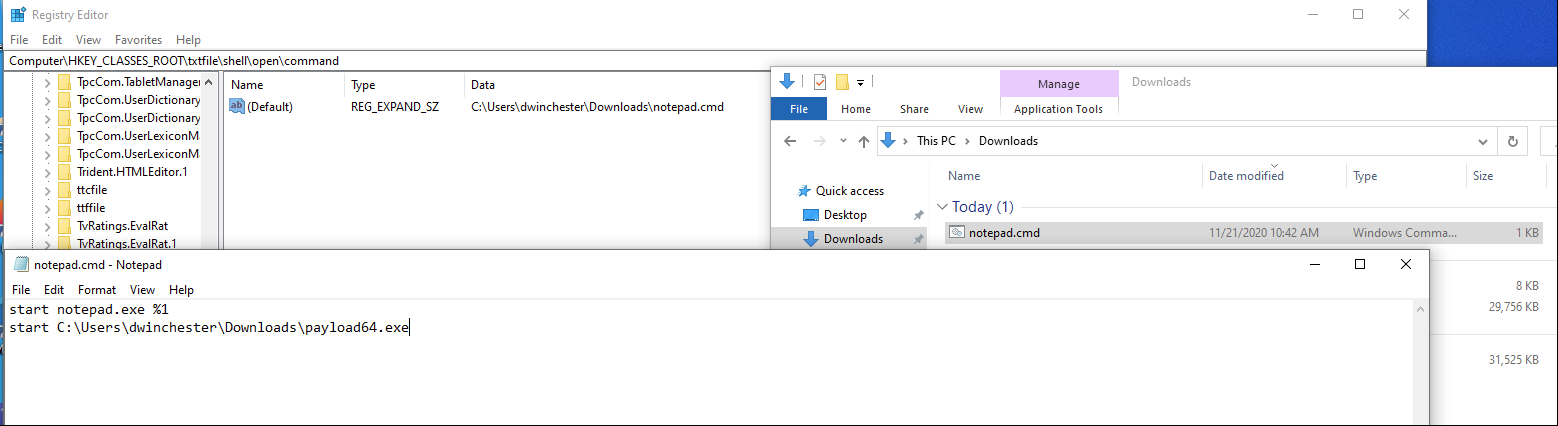Click This PC in Explorer breadcrumb
Screen dimensions: 1558x426
point(935,141)
